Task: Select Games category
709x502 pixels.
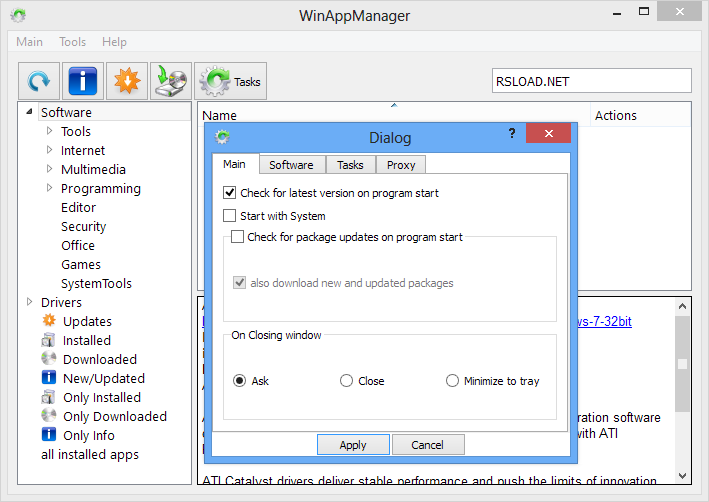Action: (81, 264)
